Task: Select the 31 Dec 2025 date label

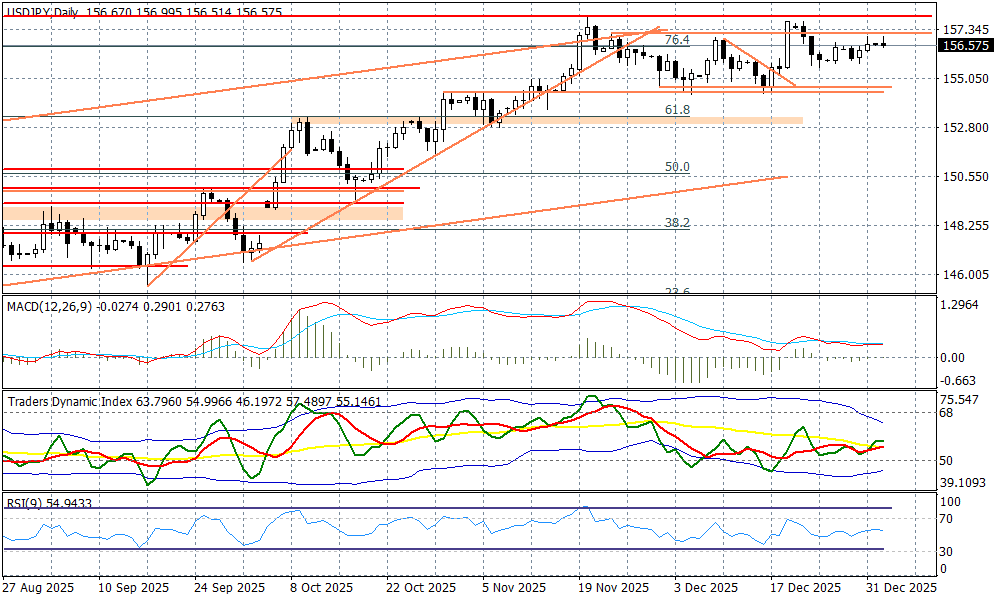Action: tap(901, 587)
